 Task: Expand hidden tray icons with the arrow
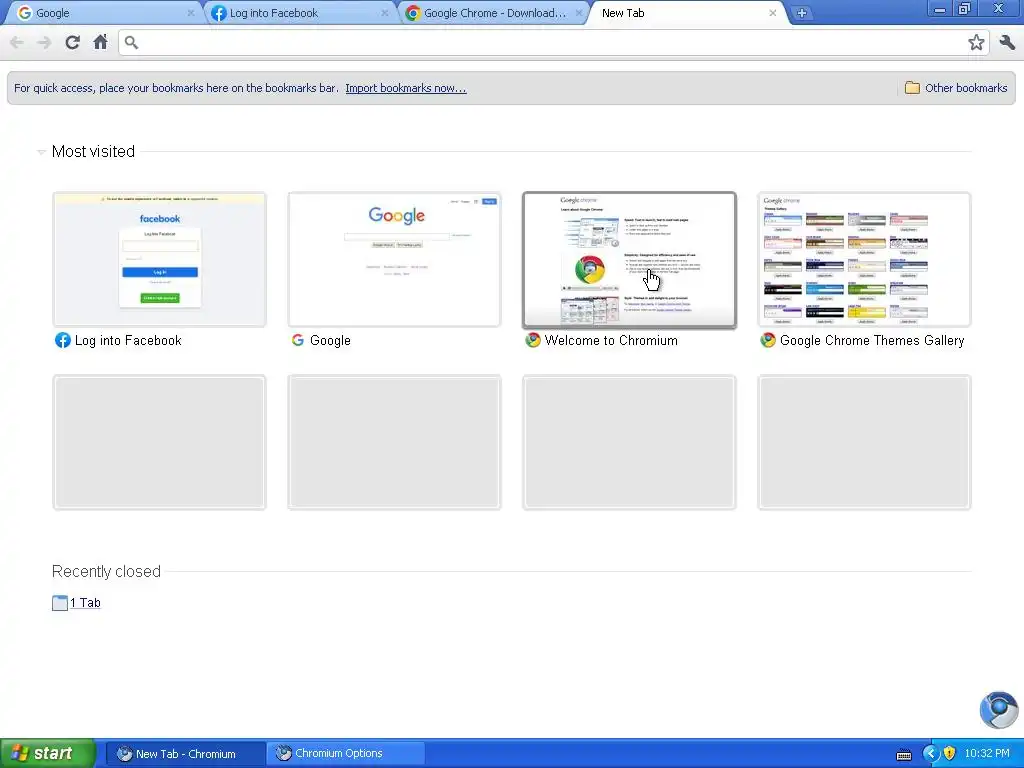click(x=931, y=754)
